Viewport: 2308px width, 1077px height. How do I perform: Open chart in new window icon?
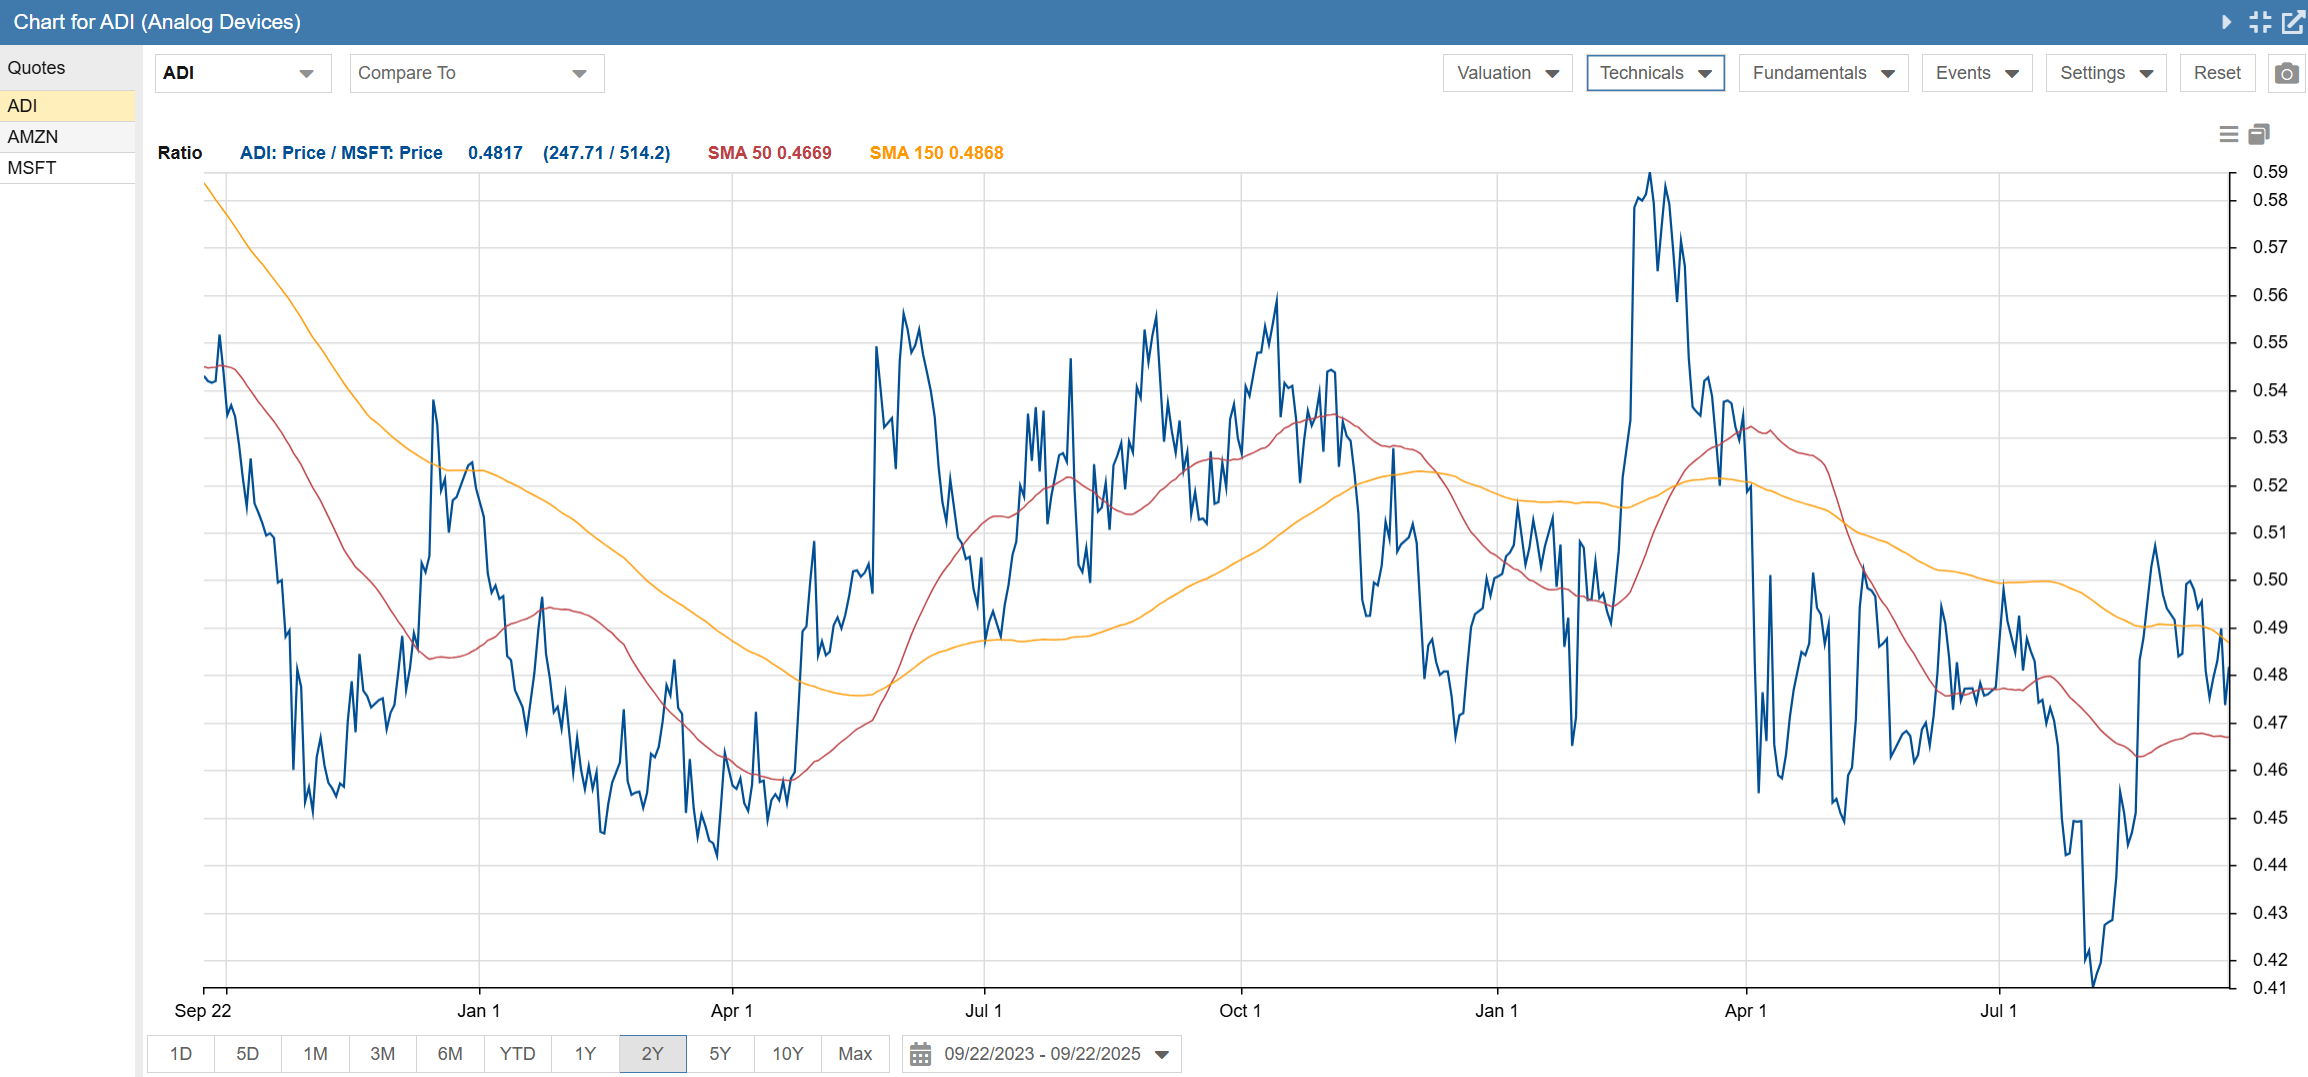[2293, 22]
